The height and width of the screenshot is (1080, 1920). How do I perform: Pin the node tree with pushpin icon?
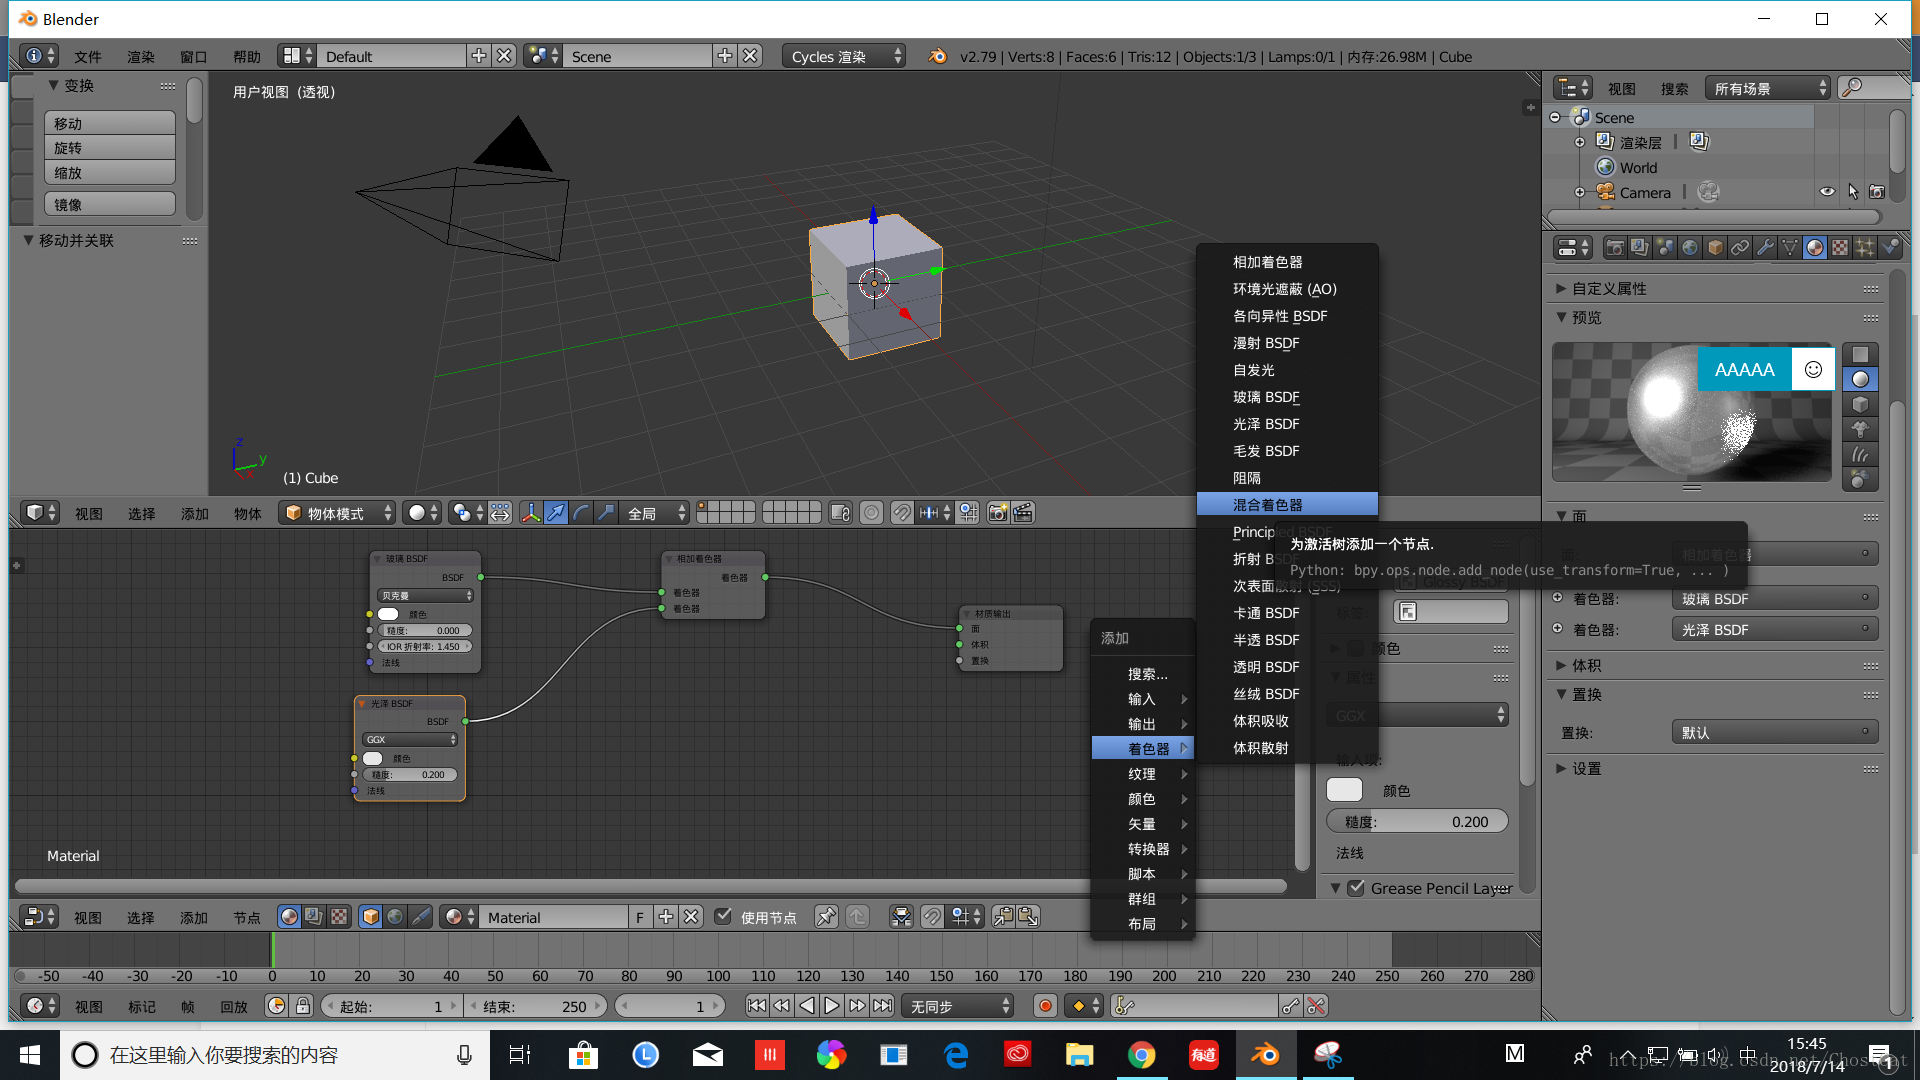coord(826,917)
